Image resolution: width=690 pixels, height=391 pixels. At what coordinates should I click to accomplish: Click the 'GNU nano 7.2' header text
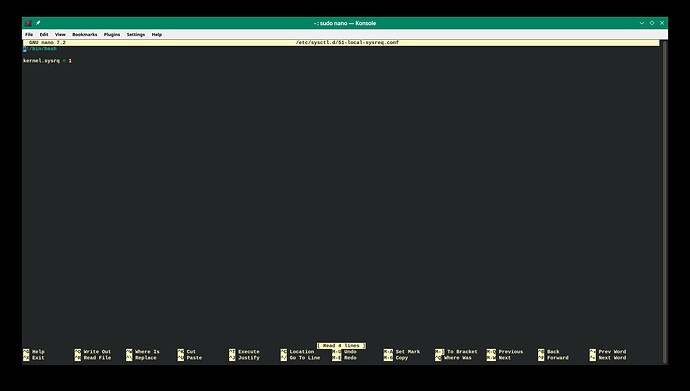[x=48, y=43]
